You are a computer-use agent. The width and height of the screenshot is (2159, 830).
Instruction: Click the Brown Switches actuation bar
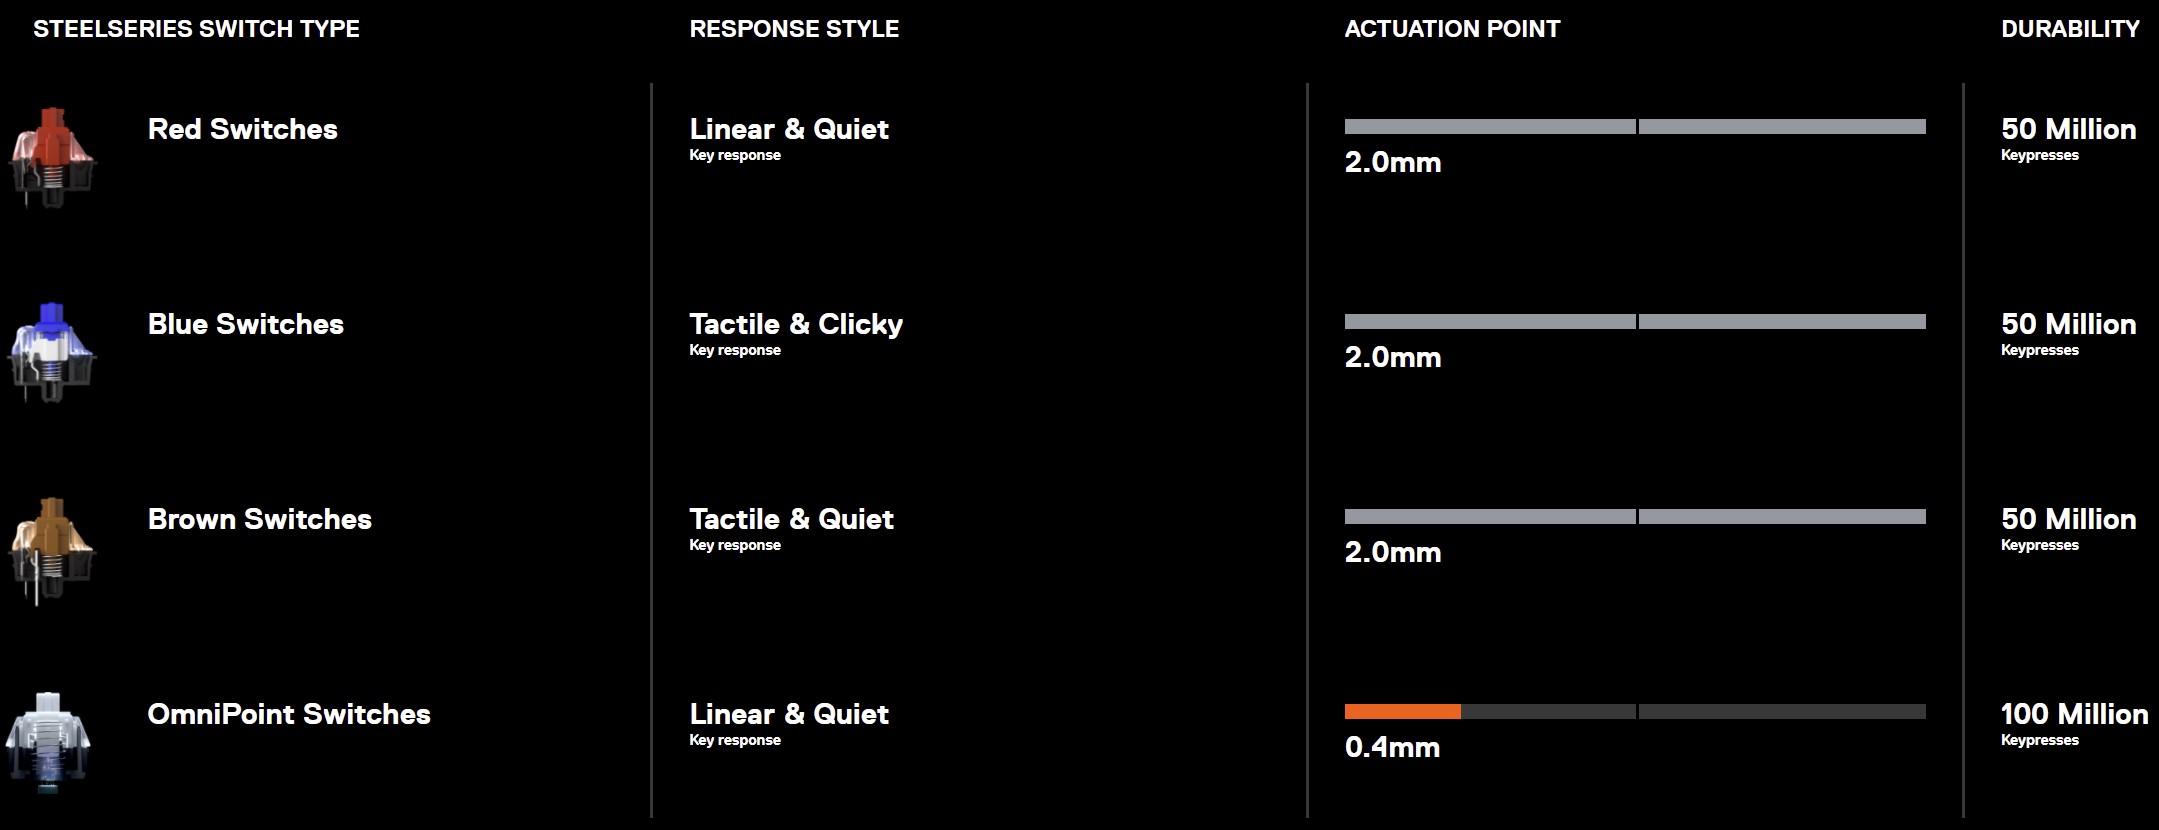tap(1635, 517)
